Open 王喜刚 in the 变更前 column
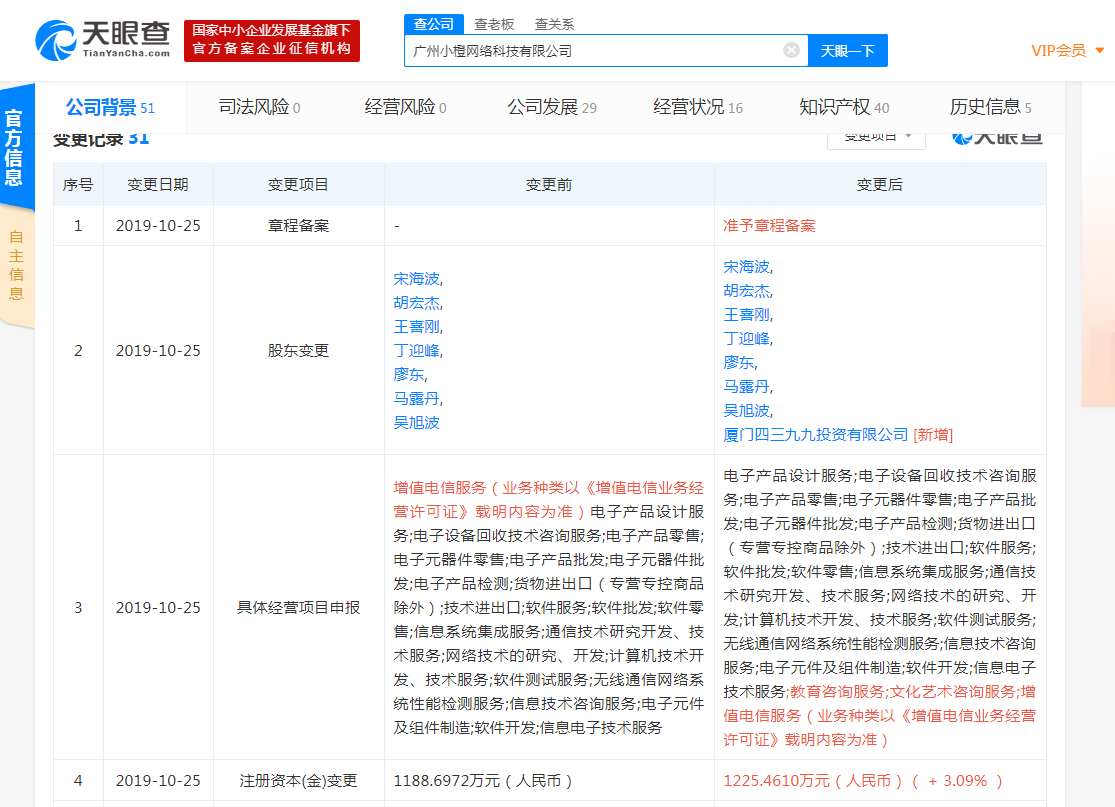The image size is (1115, 807). pos(417,326)
